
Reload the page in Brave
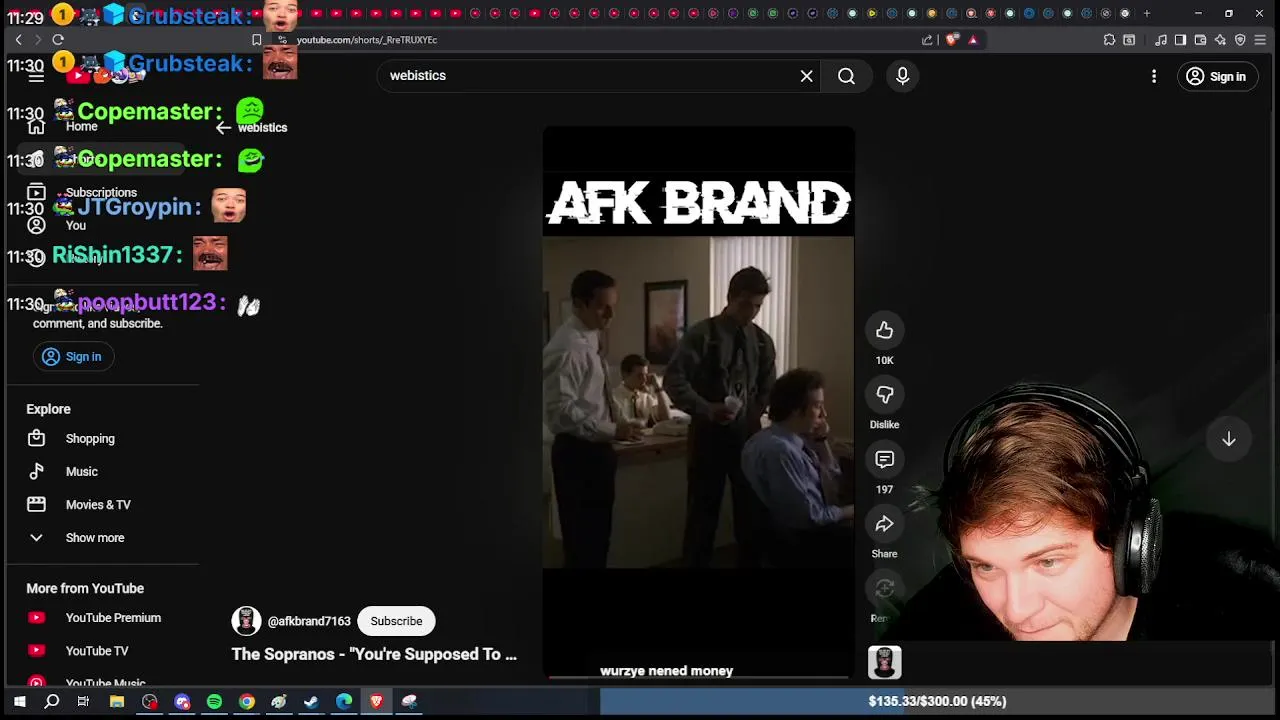coord(58,40)
